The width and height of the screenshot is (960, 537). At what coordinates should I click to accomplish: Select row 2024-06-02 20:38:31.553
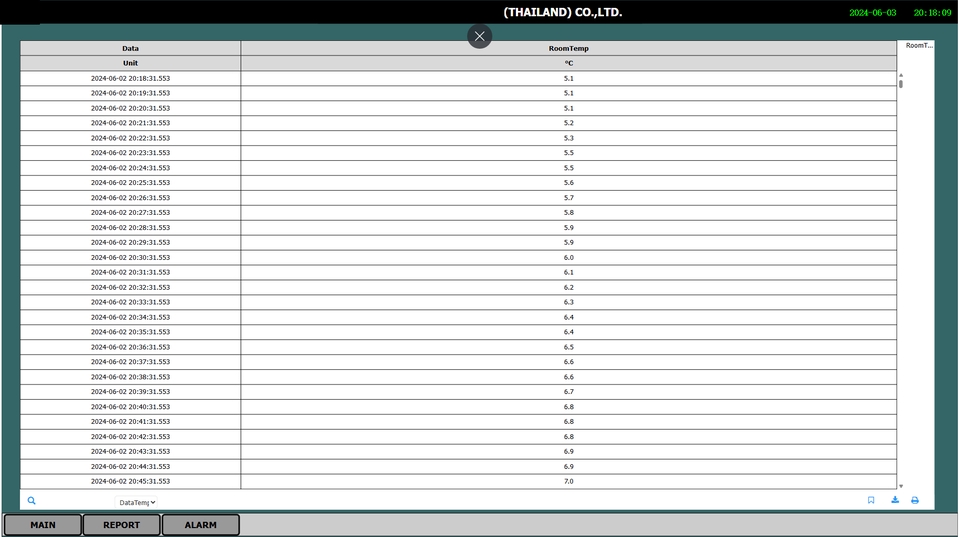(x=459, y=377)
